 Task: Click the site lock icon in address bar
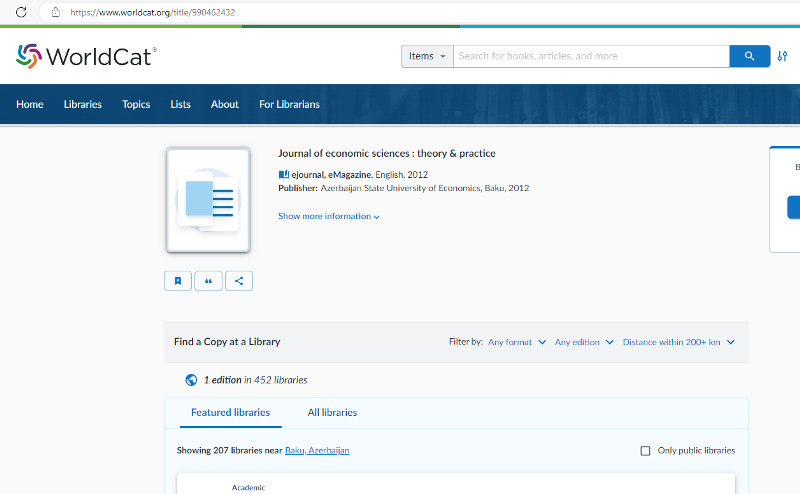click(x=56, y=12)
